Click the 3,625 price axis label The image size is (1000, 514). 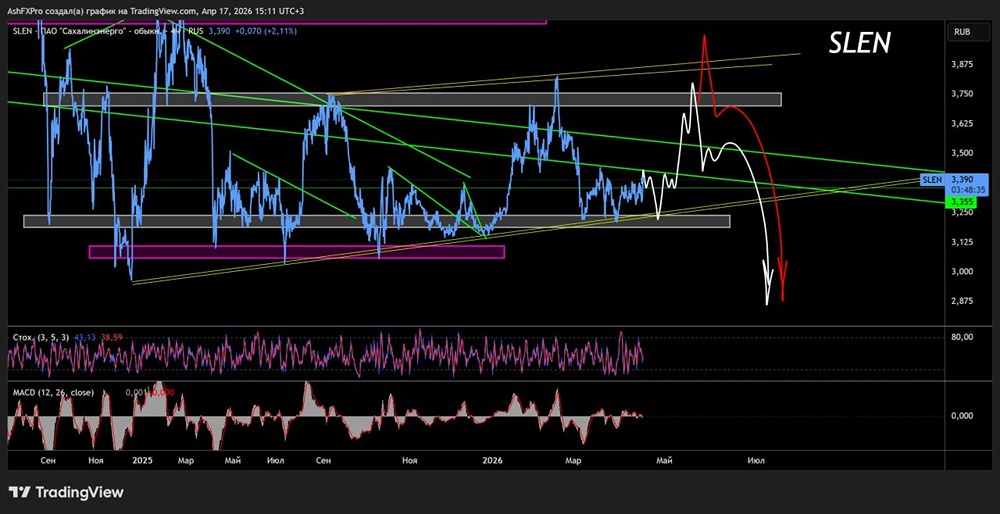point(964,123)
